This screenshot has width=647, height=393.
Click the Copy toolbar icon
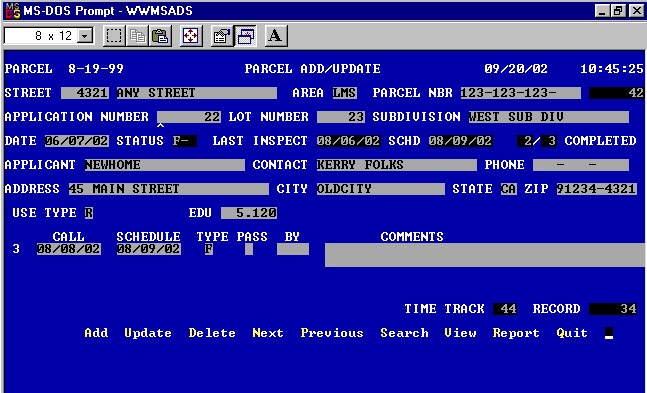[137, 36]
